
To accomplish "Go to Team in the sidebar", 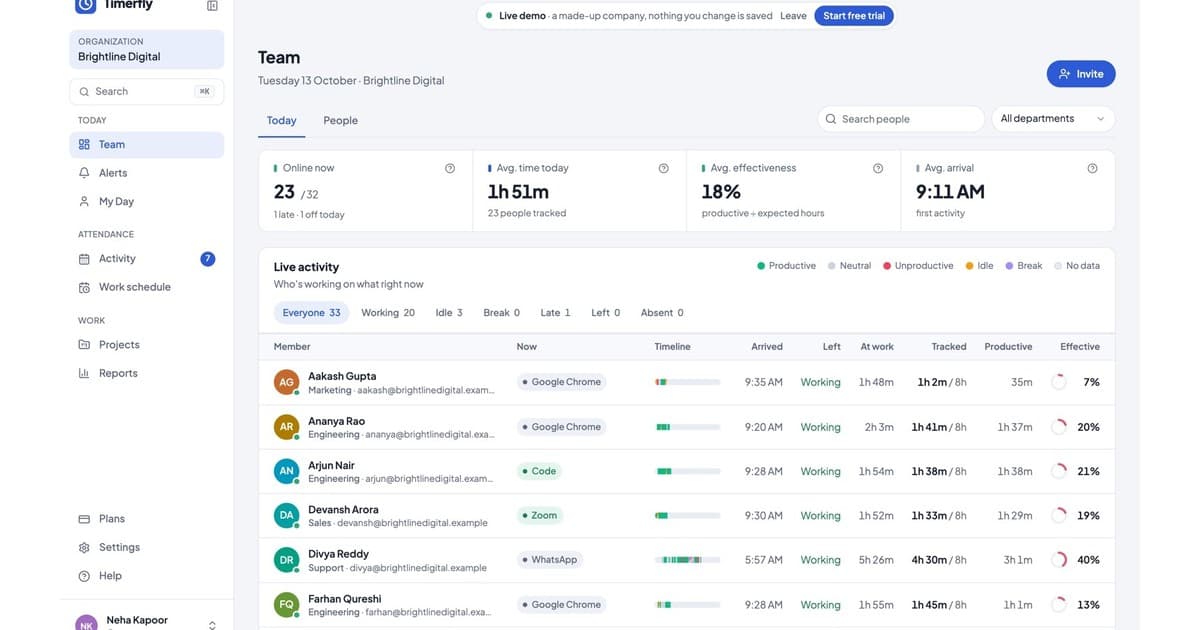I will tap(147, 145).
